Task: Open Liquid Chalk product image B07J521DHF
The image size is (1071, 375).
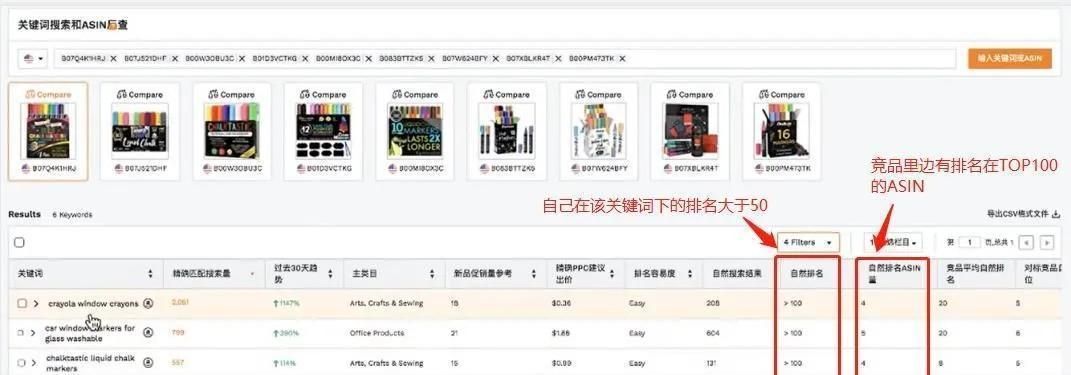Action: point(140,132)
